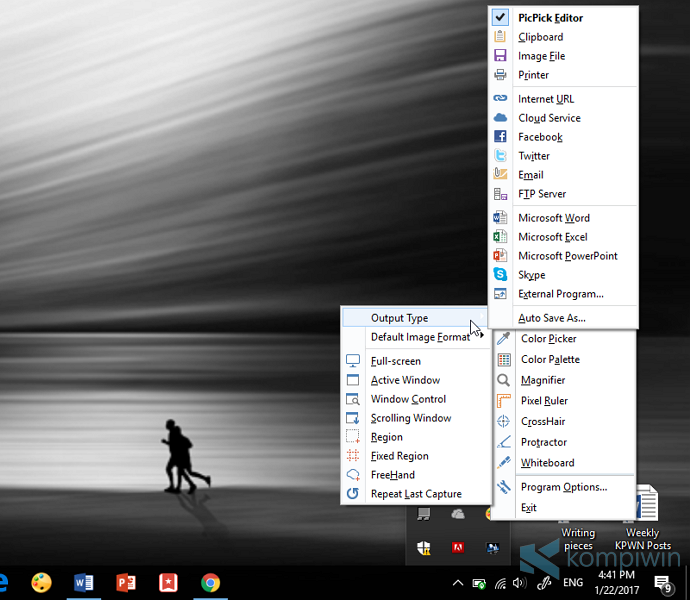Start Window Control capture

416,399
